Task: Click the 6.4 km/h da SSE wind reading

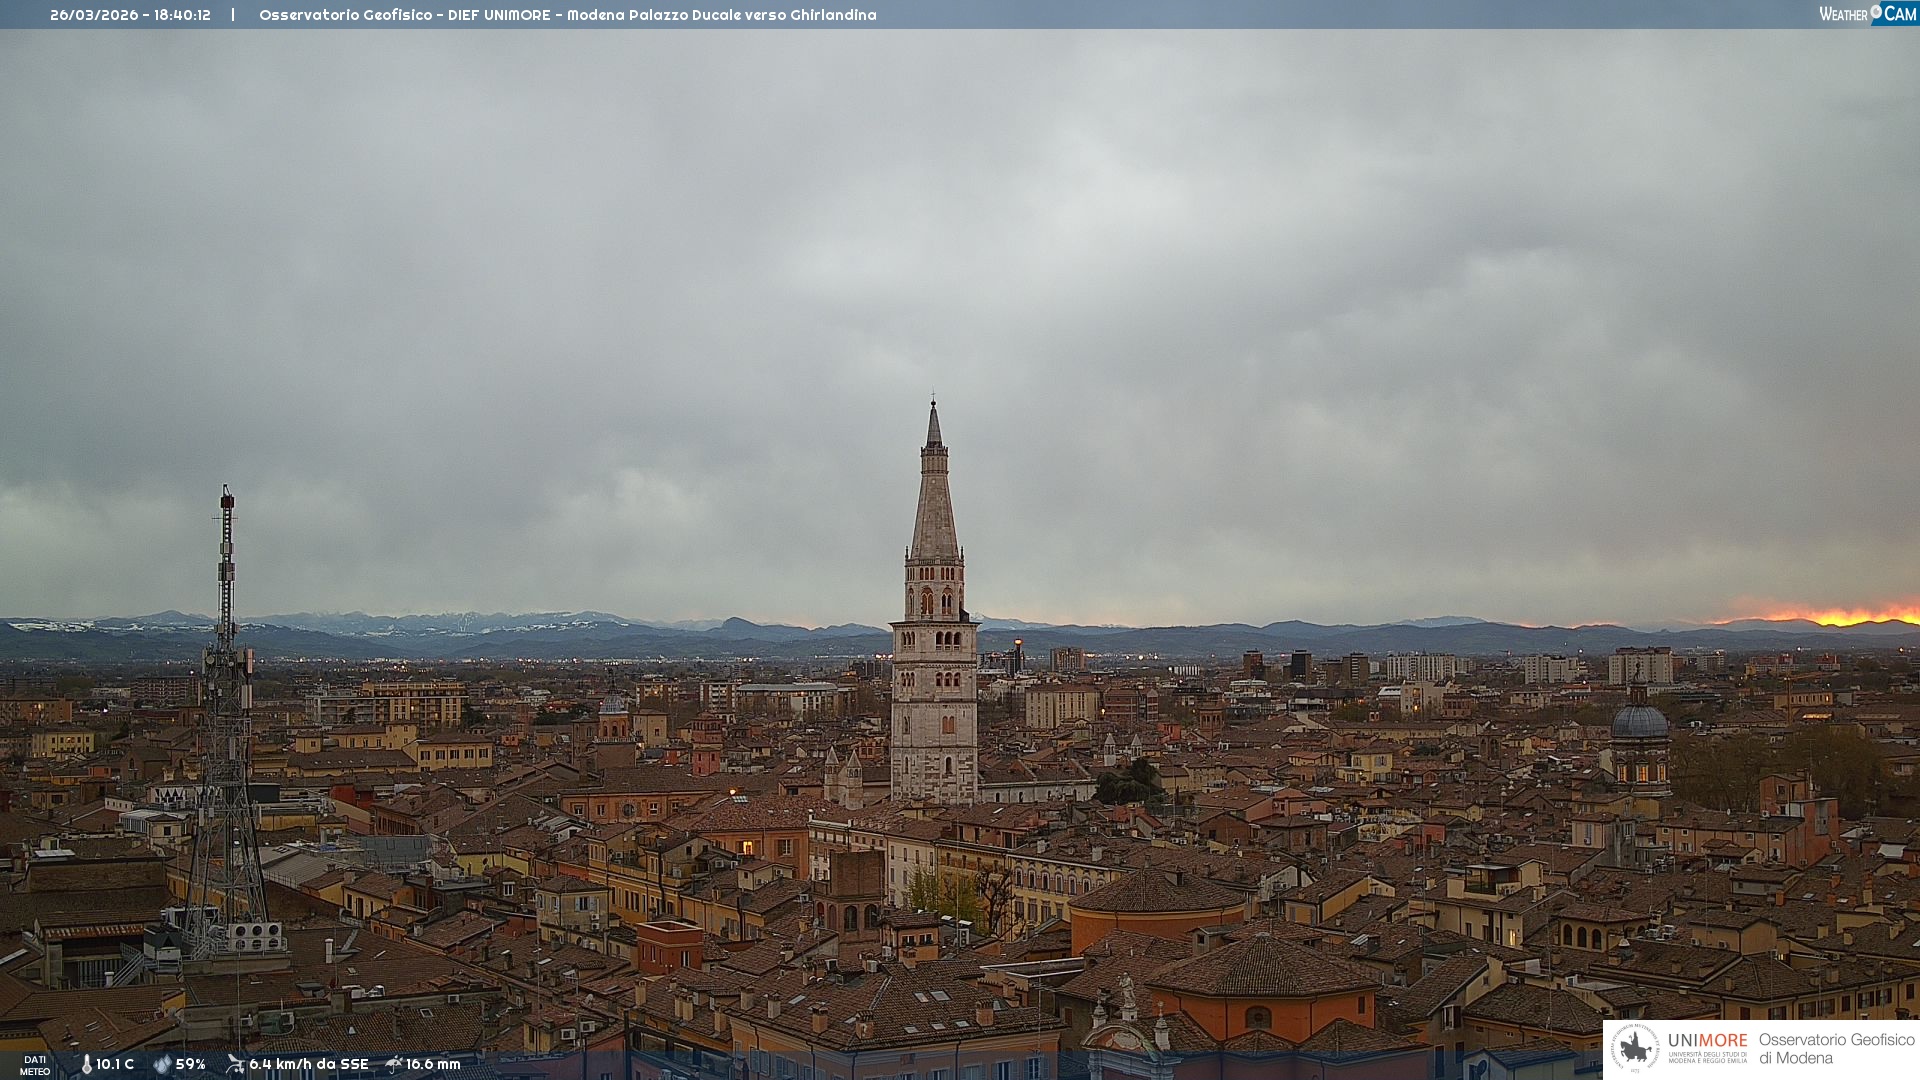Action: [308, 1065]
